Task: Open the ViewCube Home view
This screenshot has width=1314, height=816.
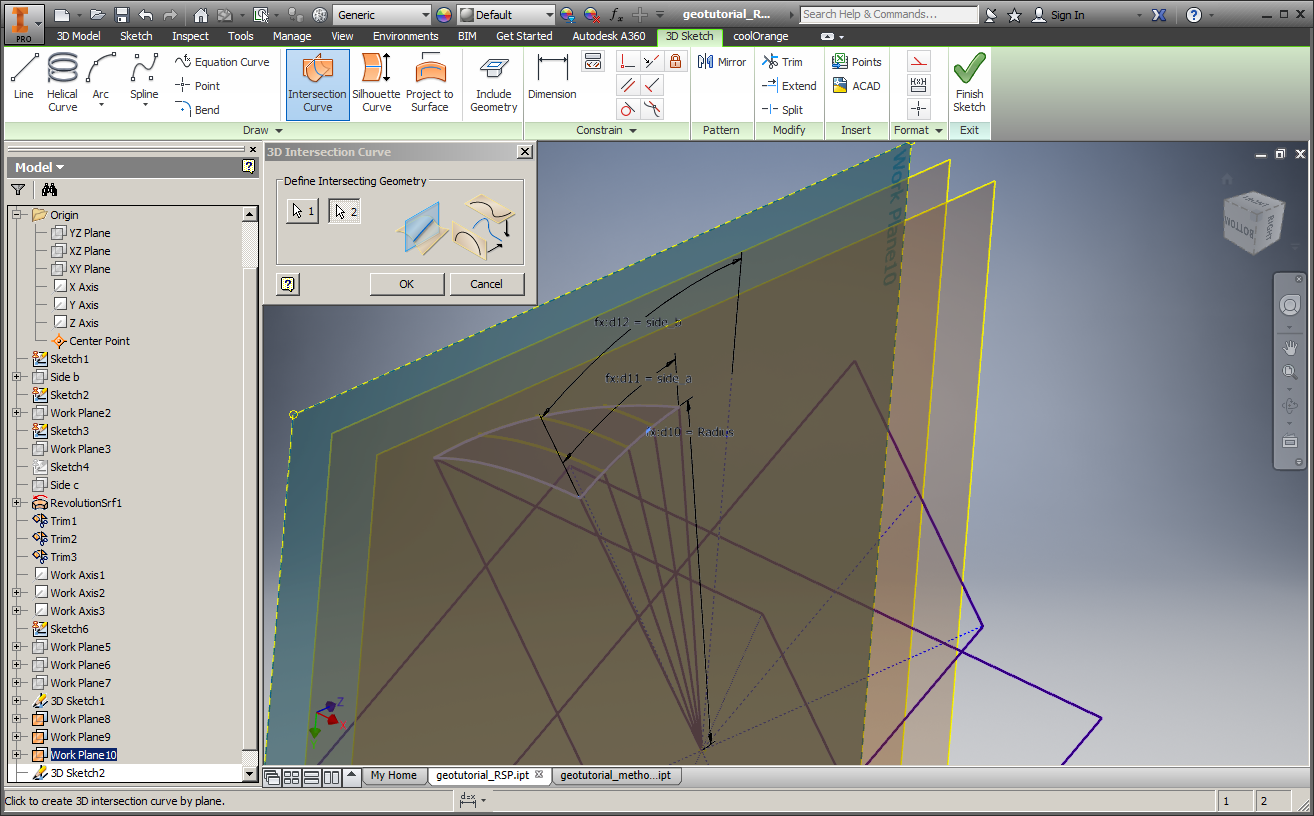Action: point(1227,180)
